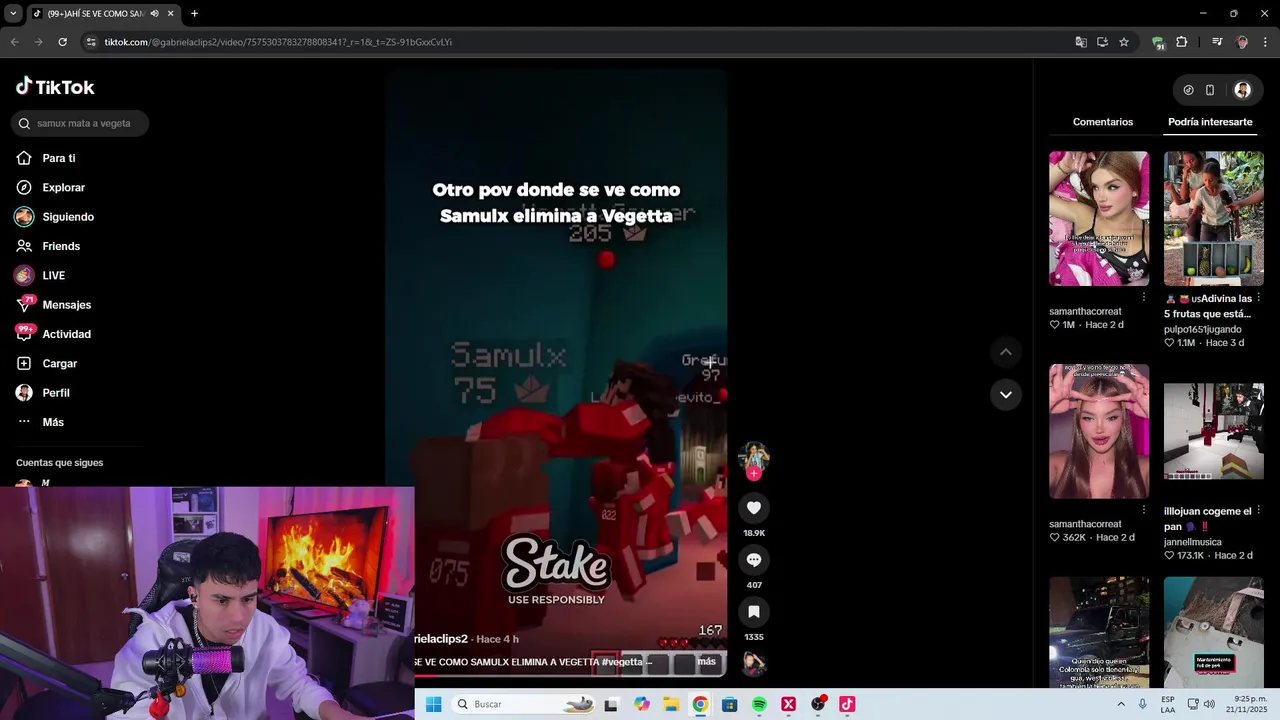This screenshot has width=1280, height=720.
Task: View site information icon in address bar
Action: (91, 42)
